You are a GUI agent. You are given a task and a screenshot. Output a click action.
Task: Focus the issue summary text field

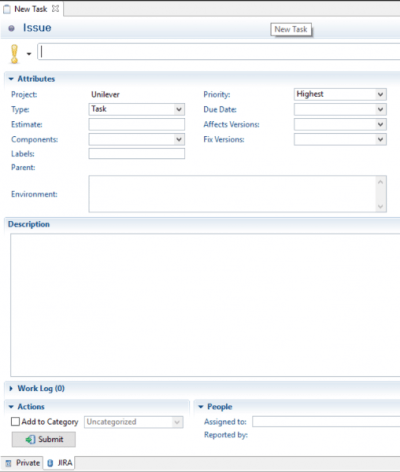[219, 52]
